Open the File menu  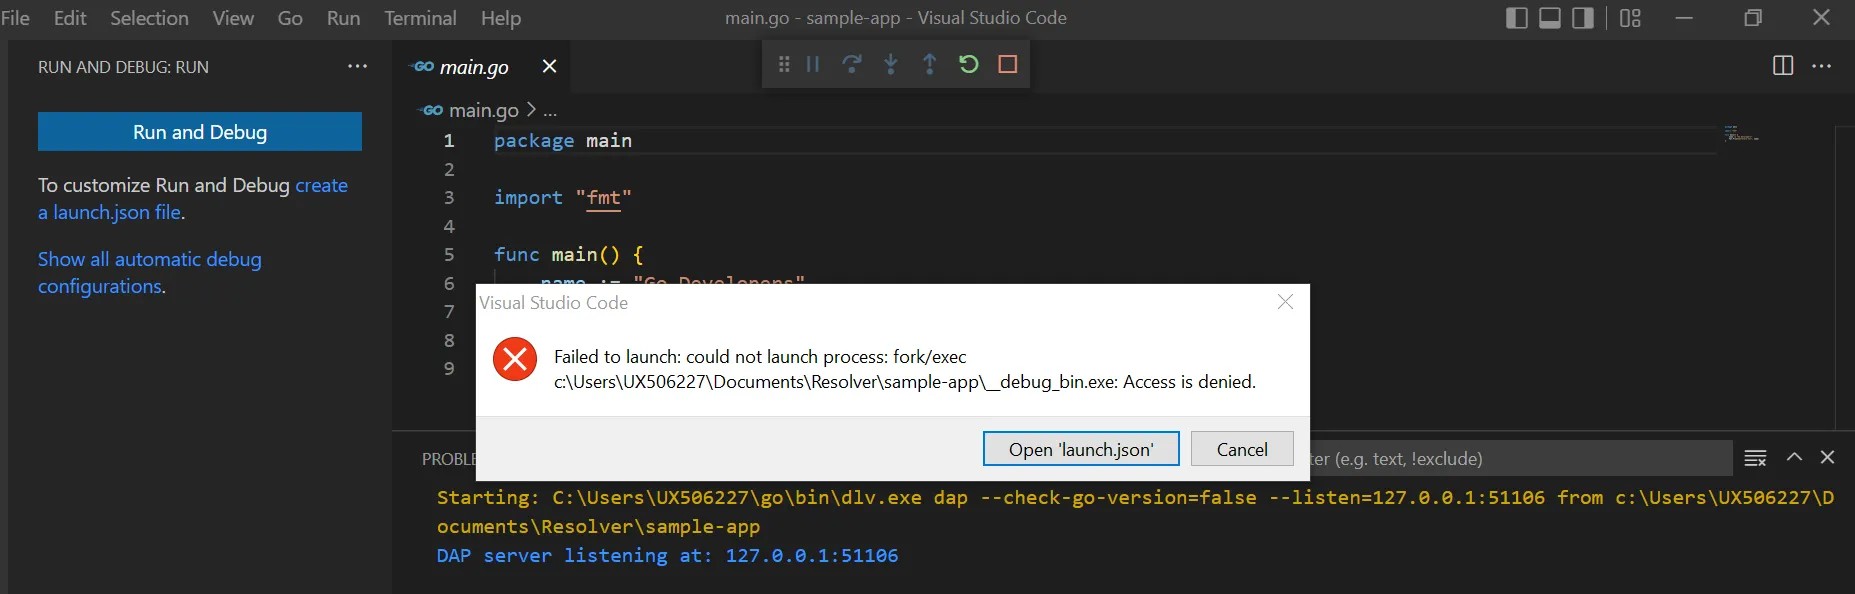click(x=15, y=18)
